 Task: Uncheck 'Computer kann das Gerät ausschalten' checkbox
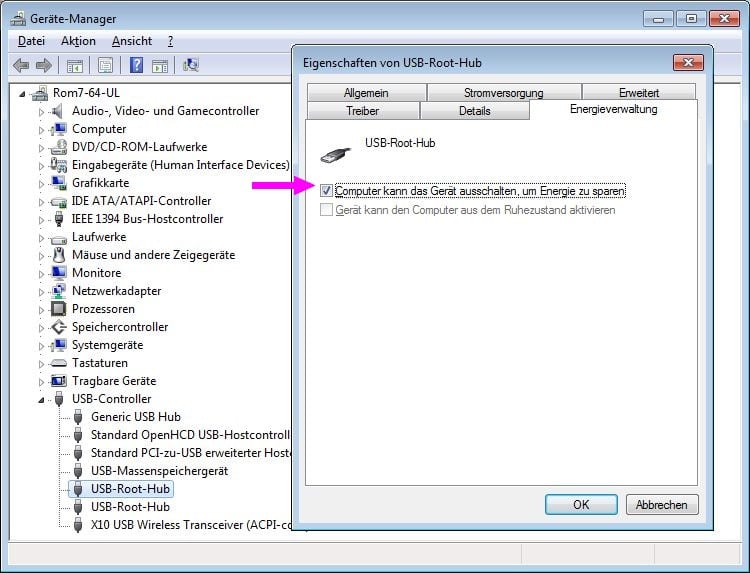pyautogui.click(x=327, y=190)
